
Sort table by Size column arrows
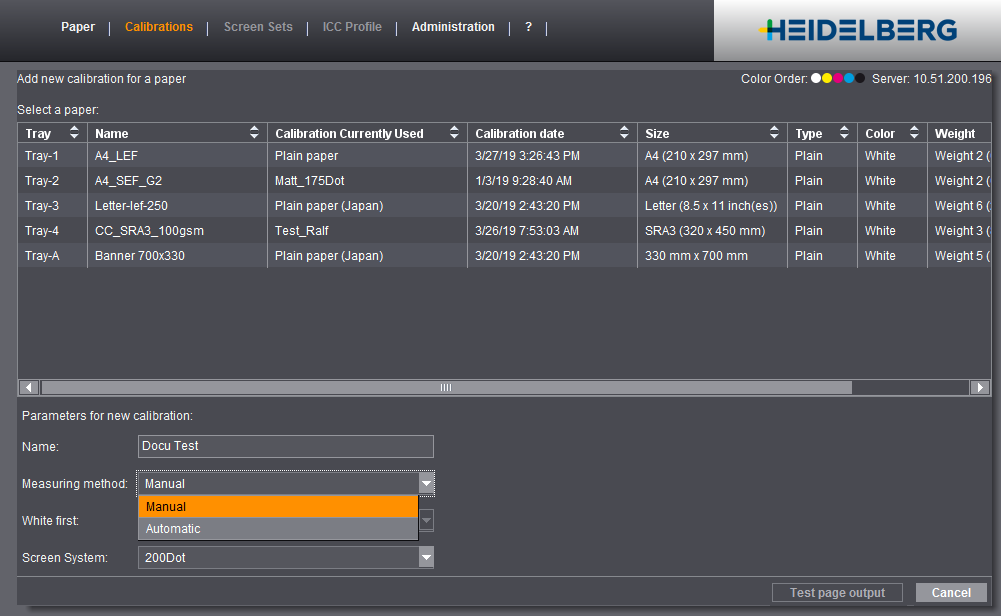tap(774, 133)
